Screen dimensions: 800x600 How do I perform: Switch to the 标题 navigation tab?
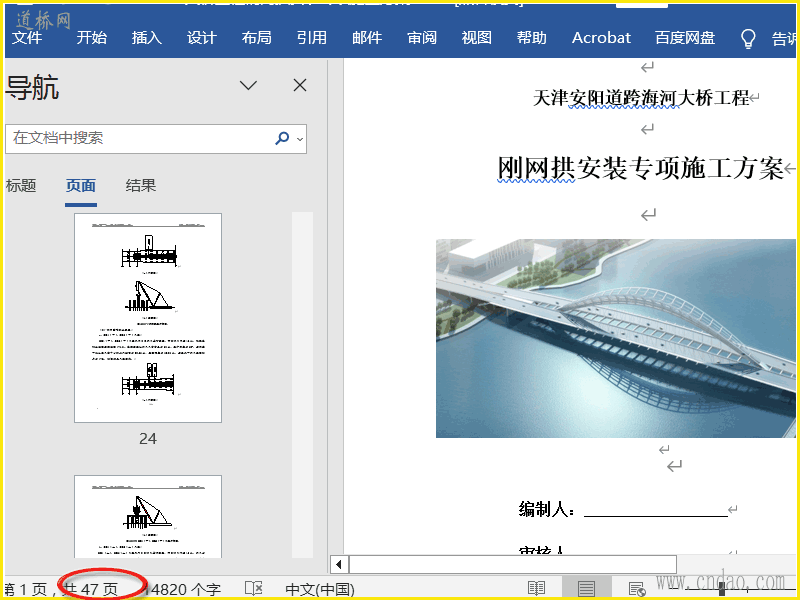(x=21, y=185)
